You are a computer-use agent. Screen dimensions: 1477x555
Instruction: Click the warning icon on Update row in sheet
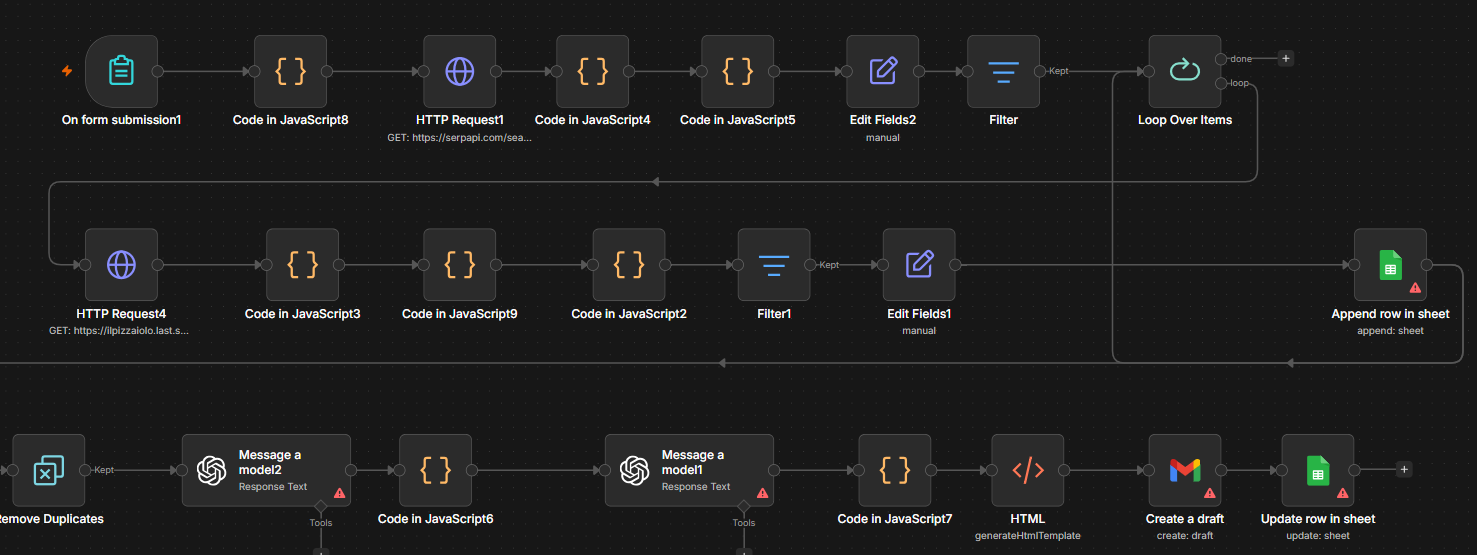1342,493
